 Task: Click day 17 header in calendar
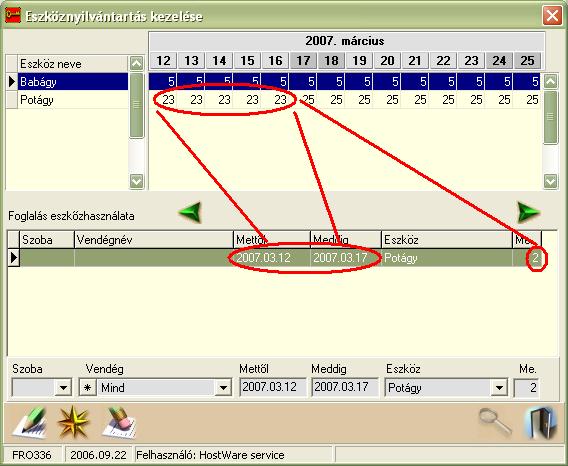(x=304, y=61)
